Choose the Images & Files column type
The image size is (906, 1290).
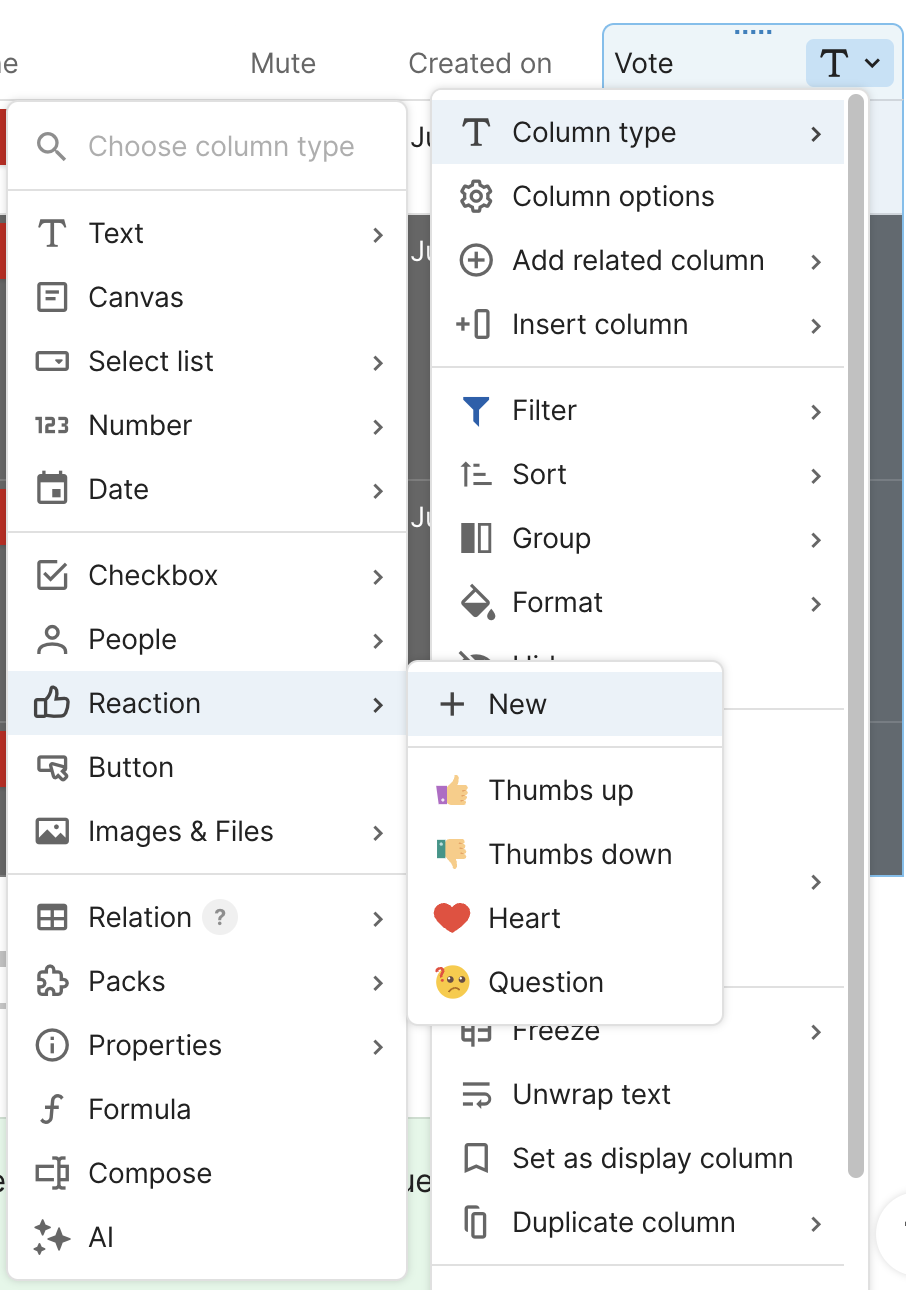pos(180,831)
